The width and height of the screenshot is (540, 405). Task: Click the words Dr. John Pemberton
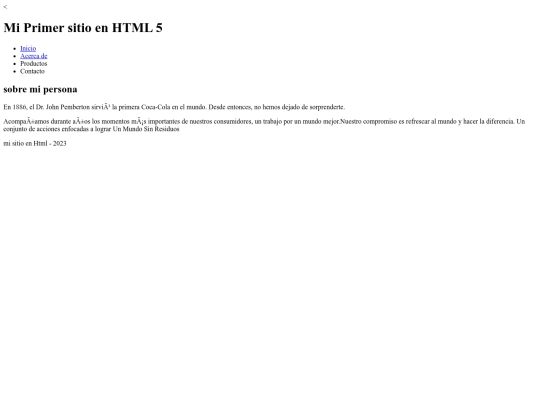pyautogui.click(x=63, y=107)
